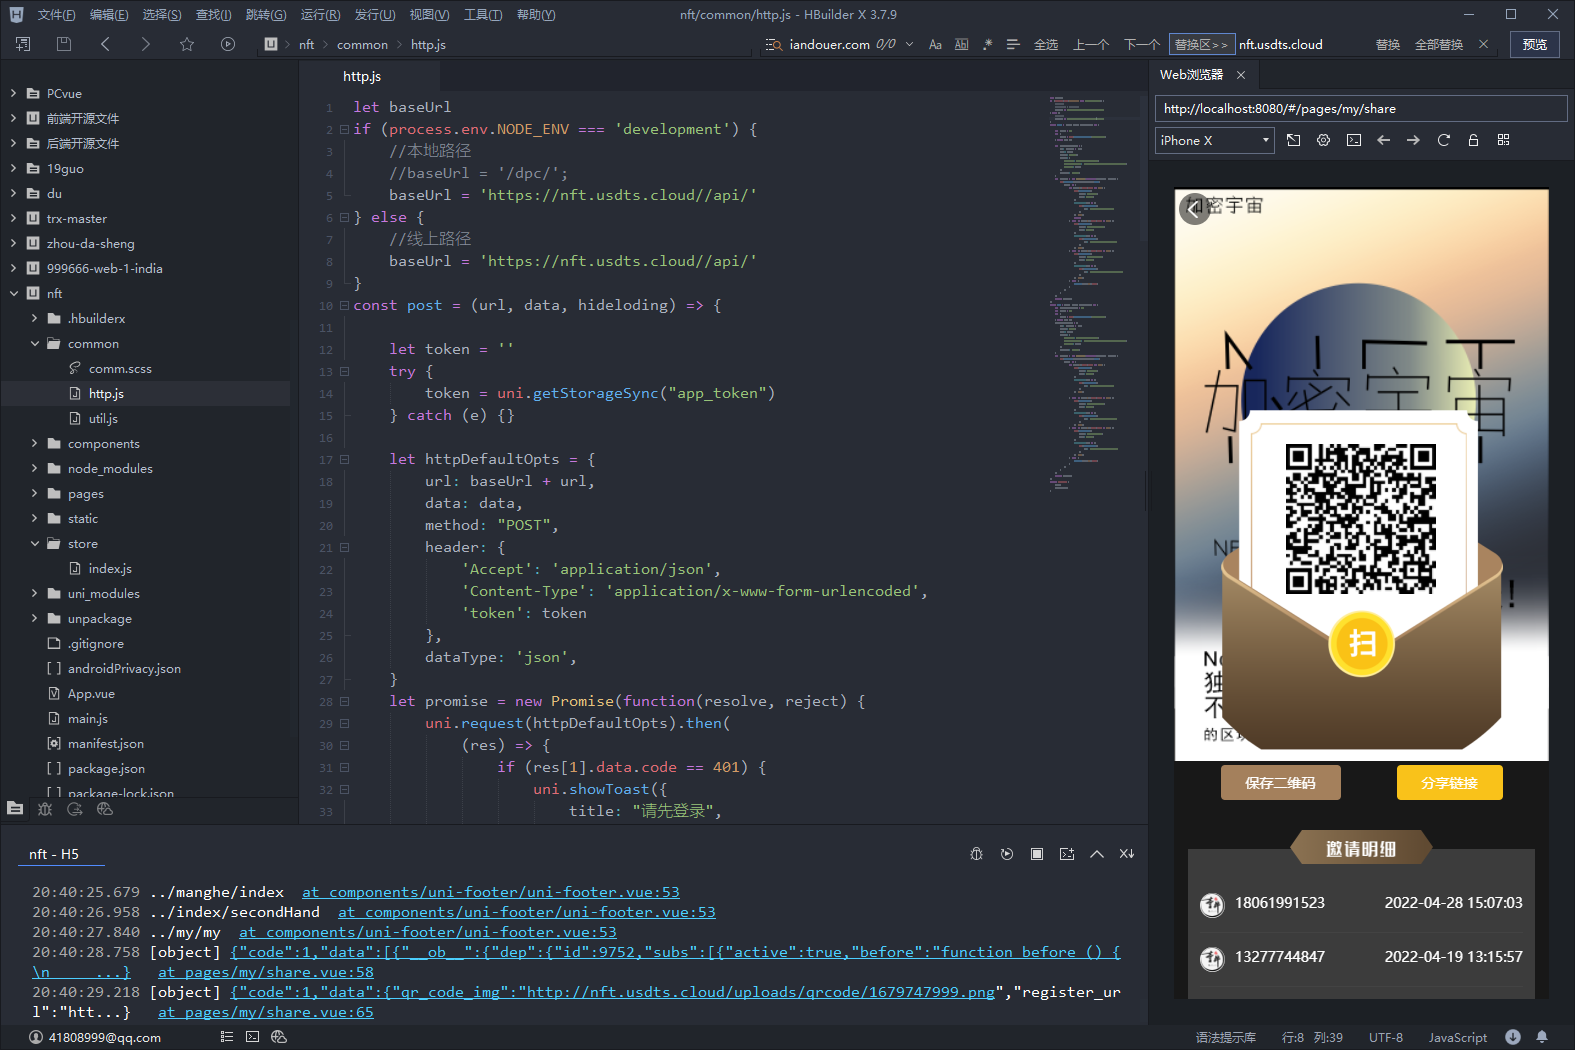Click the download arrow icon in status bar
The height and width of the screenshot is (1050, 1575).
pyautogui.click(x=1513, y=1037)
